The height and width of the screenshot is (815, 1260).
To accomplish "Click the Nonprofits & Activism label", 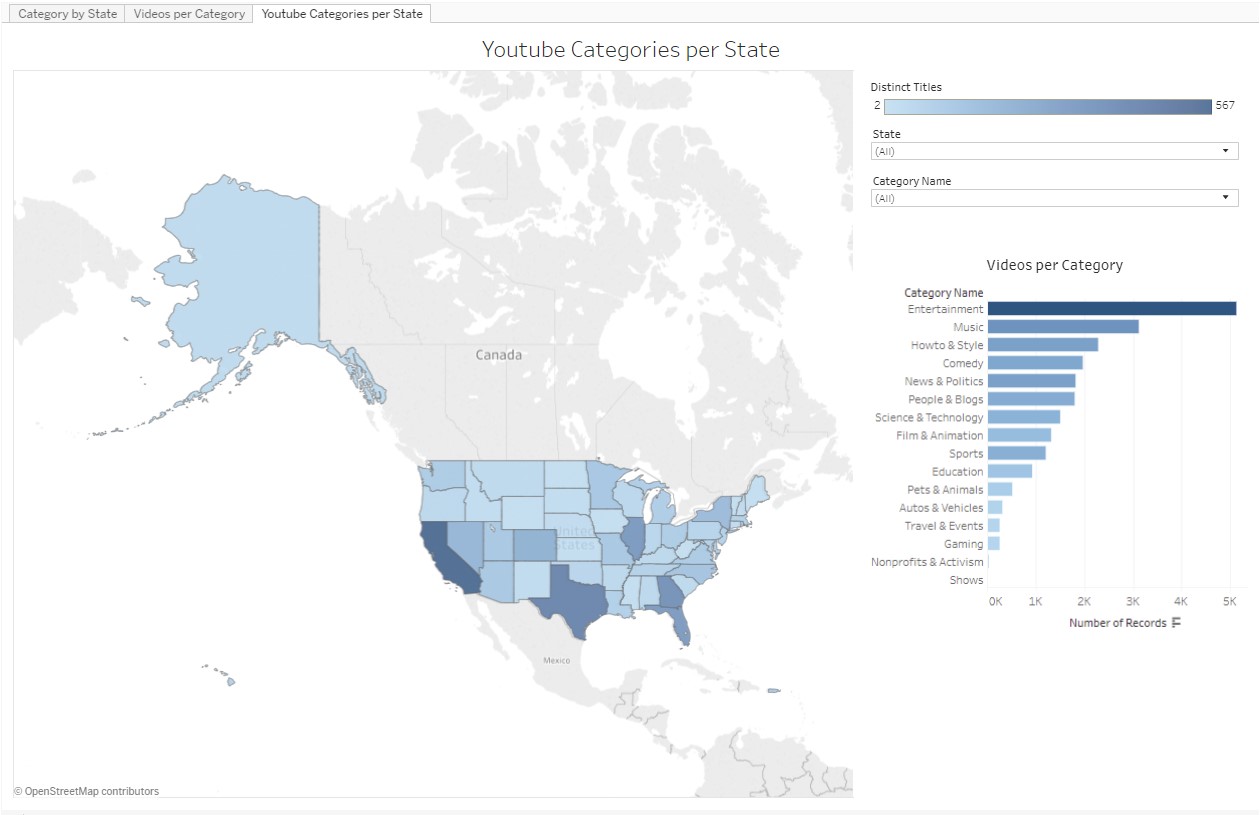I will [x=927, y=562].
